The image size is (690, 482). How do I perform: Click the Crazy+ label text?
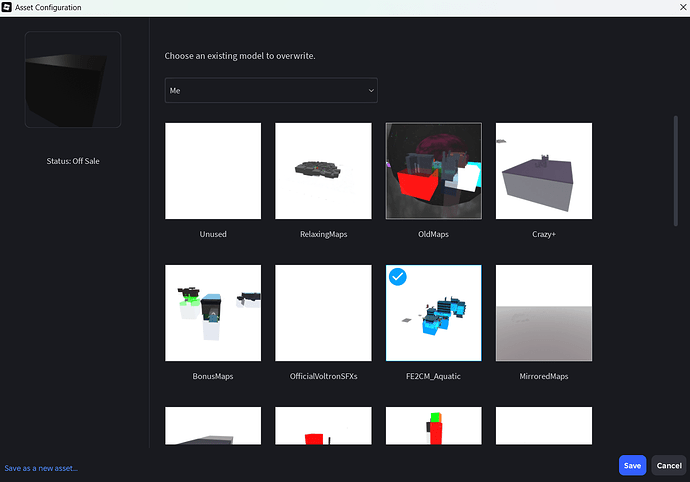click(544, 234)
